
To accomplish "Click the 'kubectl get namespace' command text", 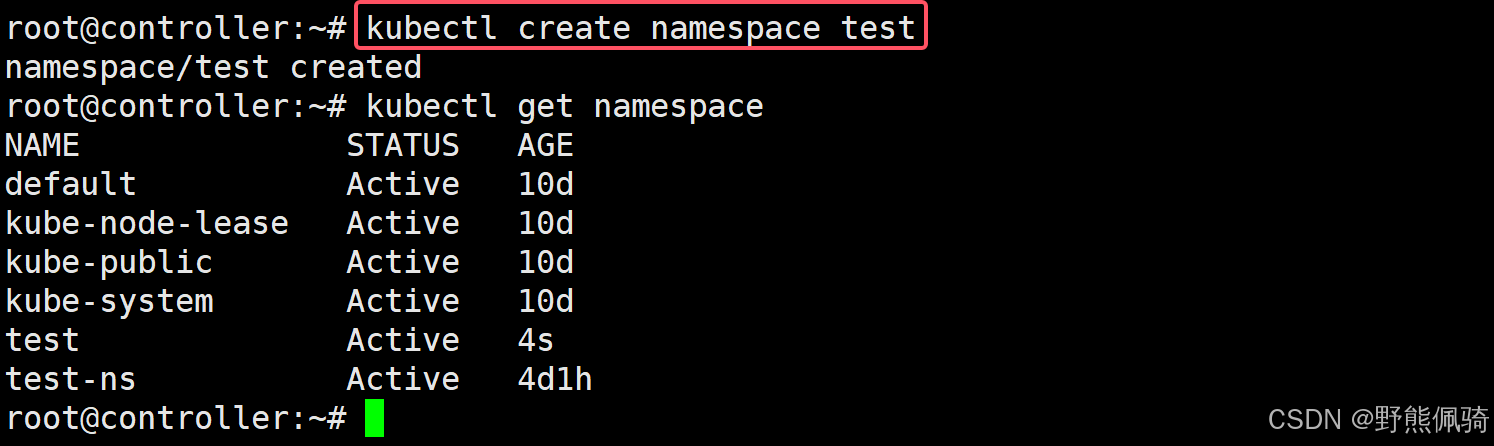I will click(x=565, y=106).
